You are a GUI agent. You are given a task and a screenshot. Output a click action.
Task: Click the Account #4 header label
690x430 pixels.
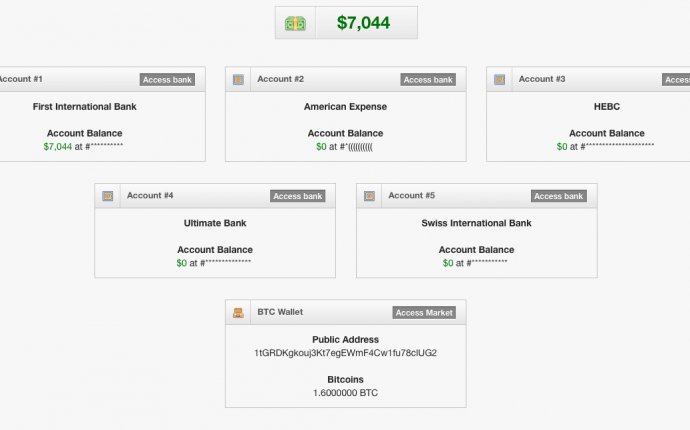[x=150, y=195]
